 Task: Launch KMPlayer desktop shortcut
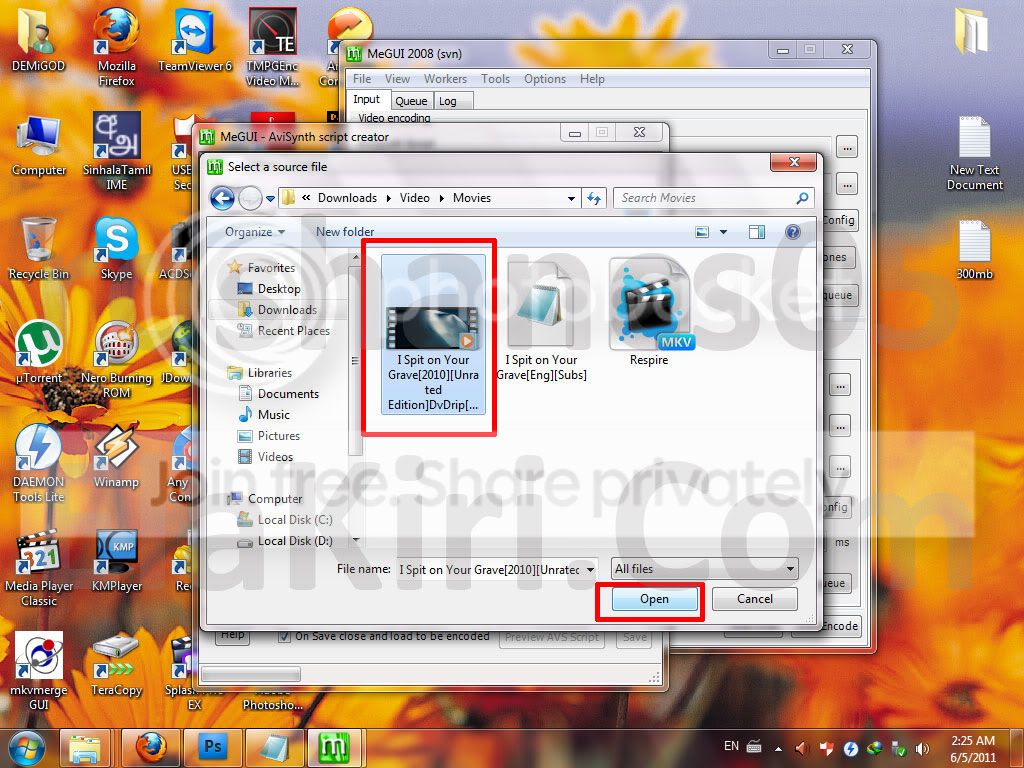(116, 560)
